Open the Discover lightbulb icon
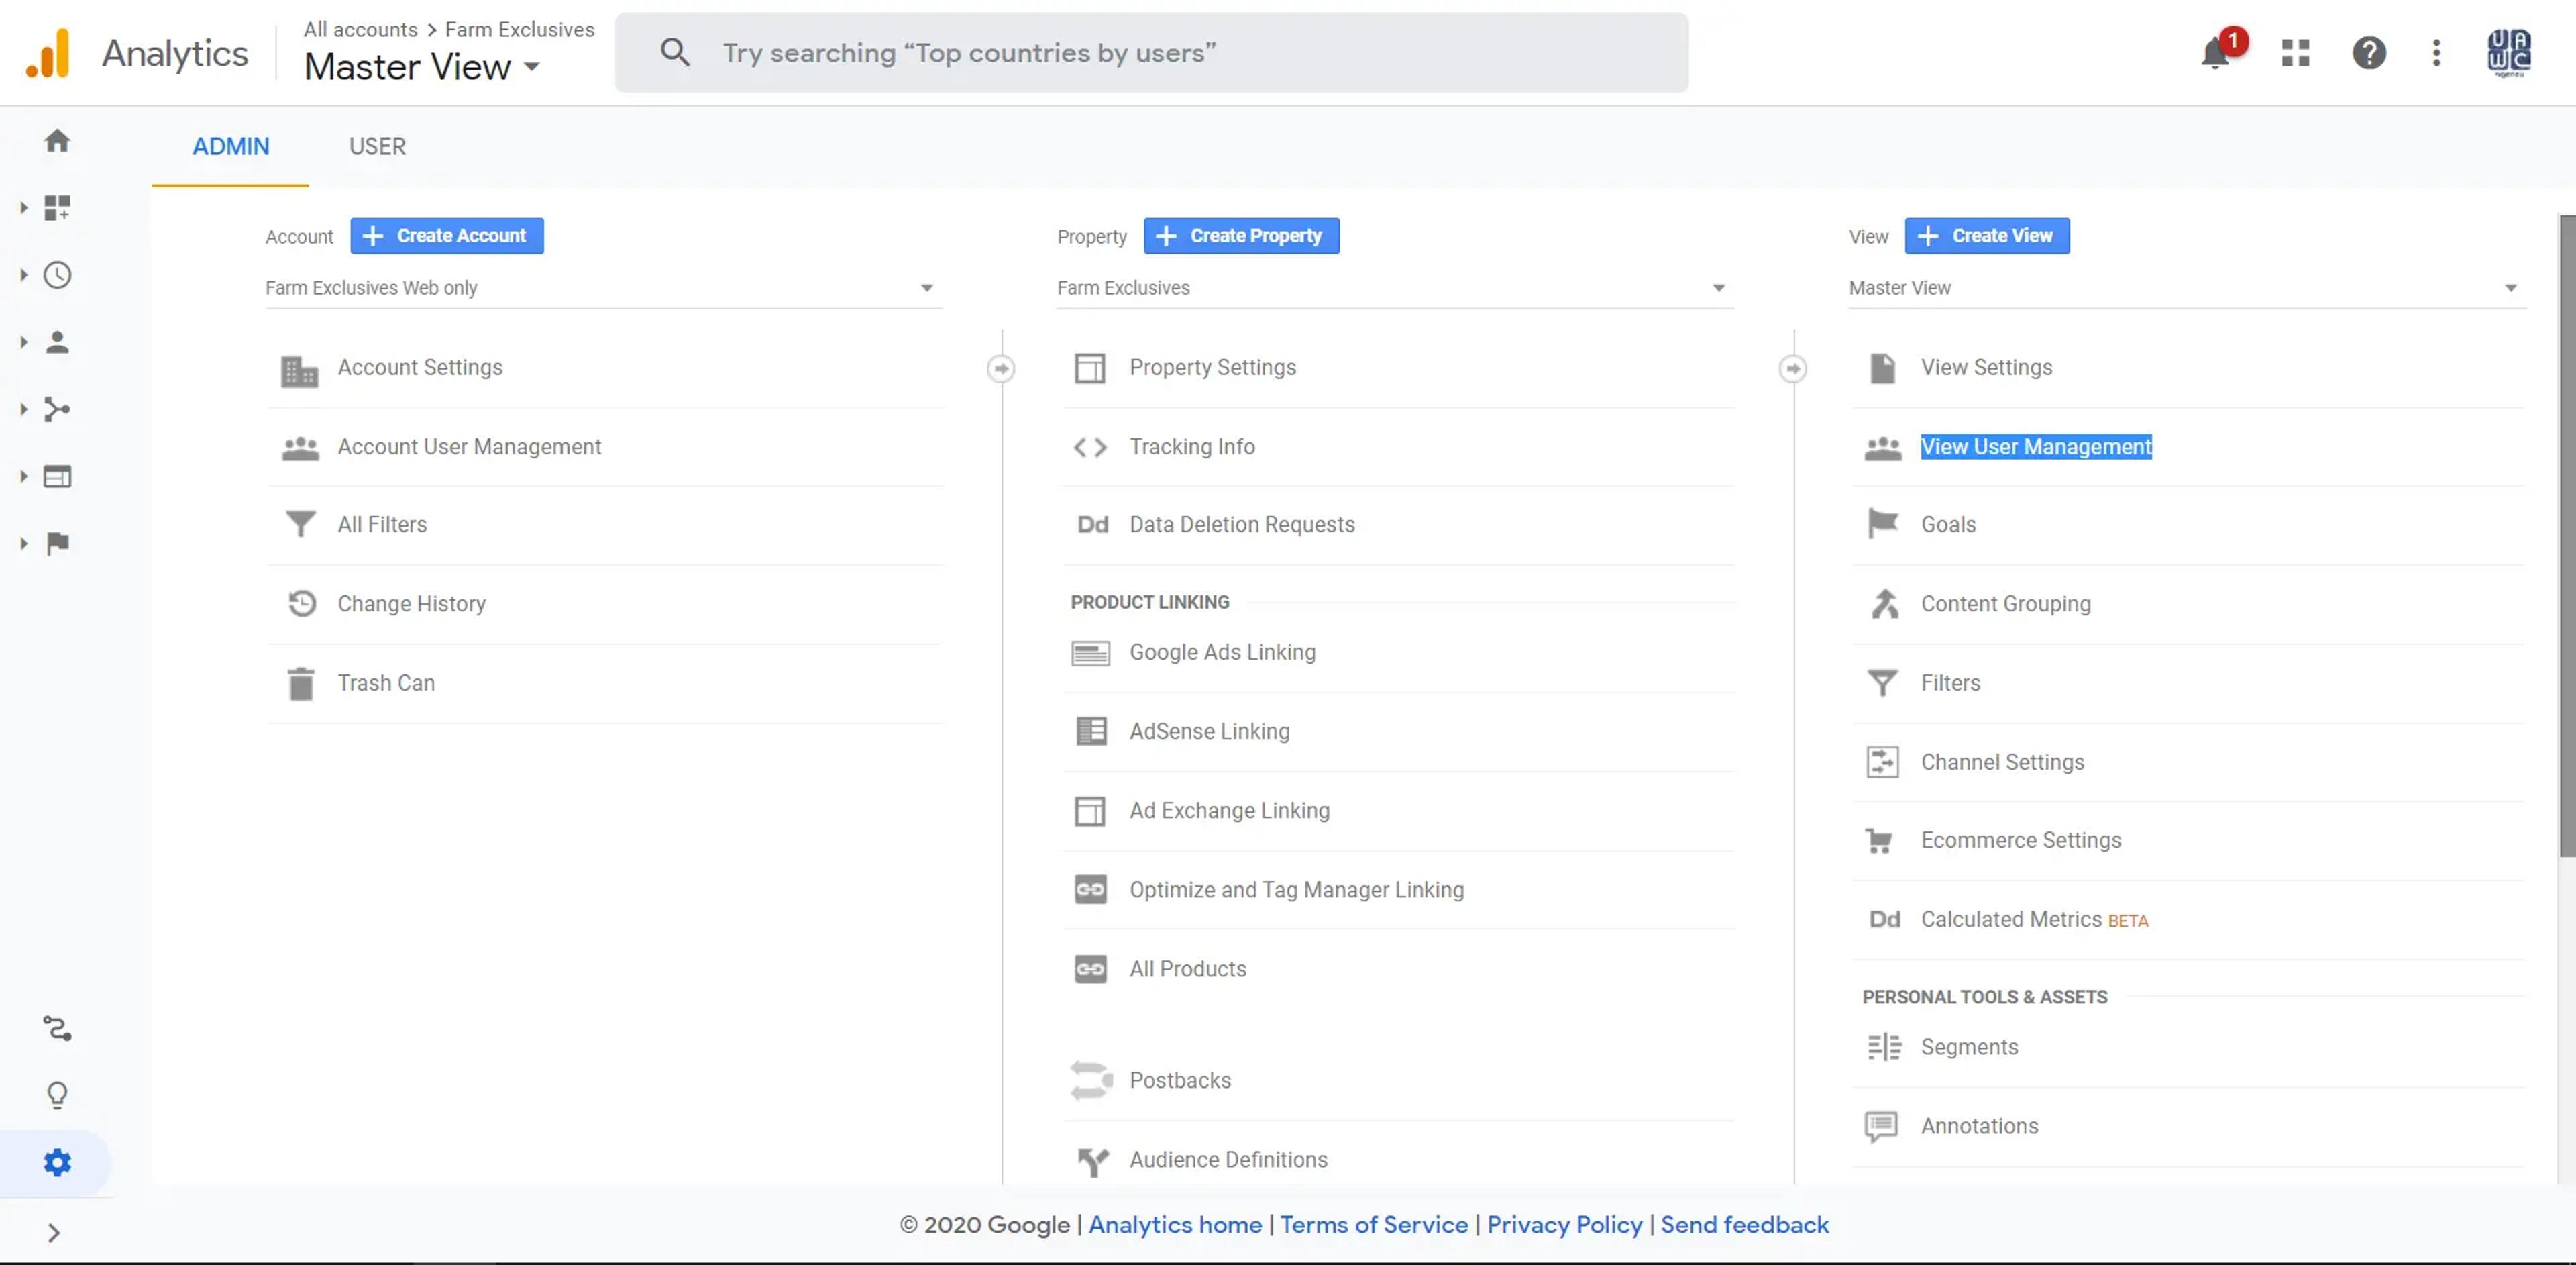The image size is (2576, 1265). (x=57, y=1095)
